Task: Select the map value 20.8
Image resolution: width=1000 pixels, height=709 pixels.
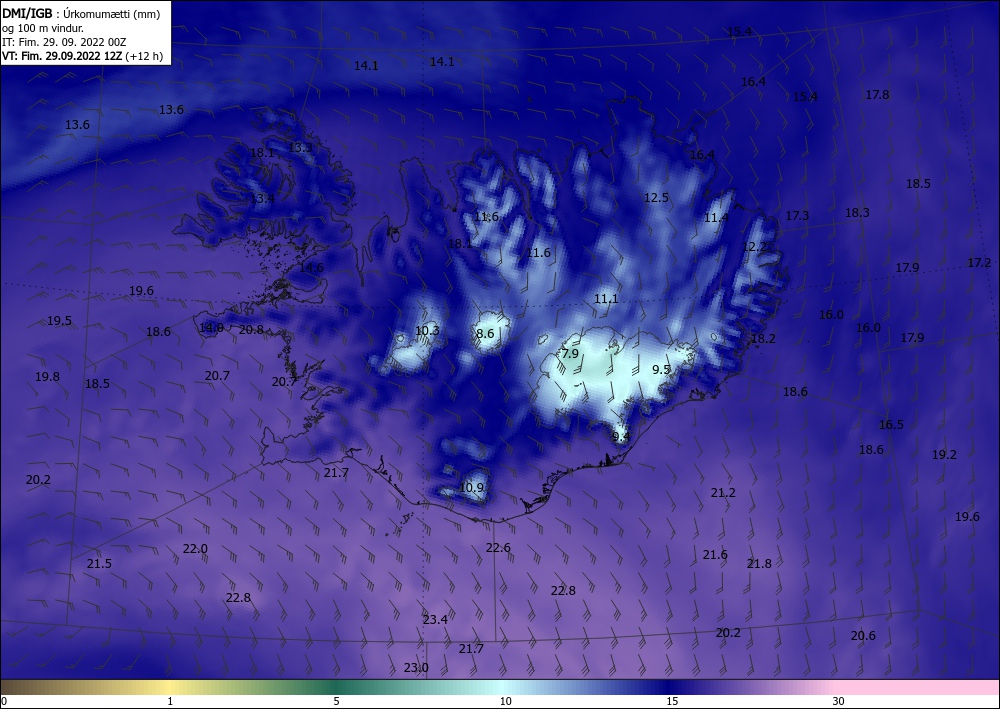Action: pos(251,330)
